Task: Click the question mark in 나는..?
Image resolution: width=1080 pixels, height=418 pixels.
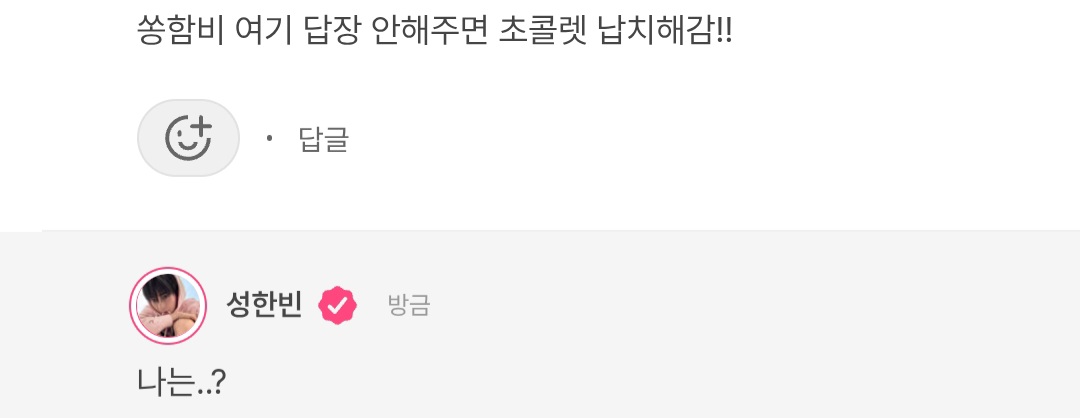Action: pyautogui.click(x=217, y=382)
